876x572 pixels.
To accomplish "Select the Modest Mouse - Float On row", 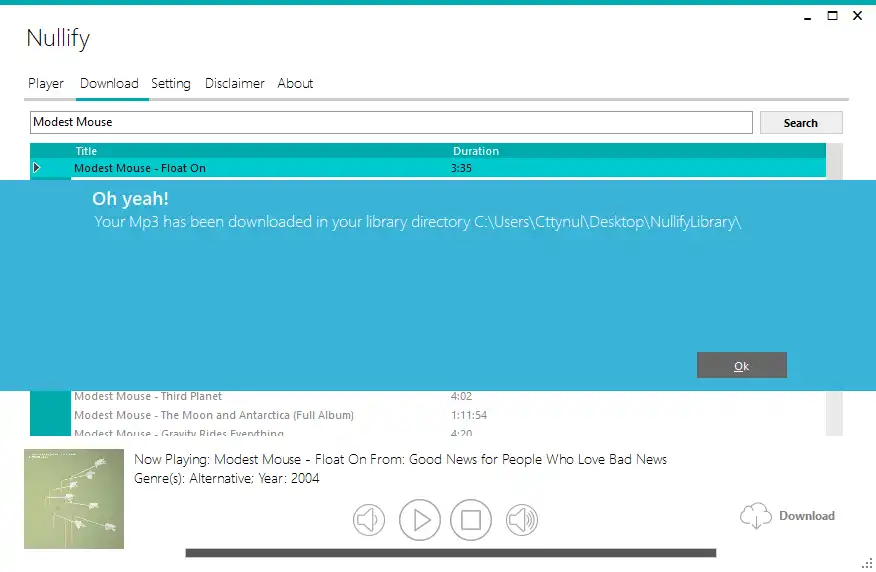I will (x=428, y=168).
